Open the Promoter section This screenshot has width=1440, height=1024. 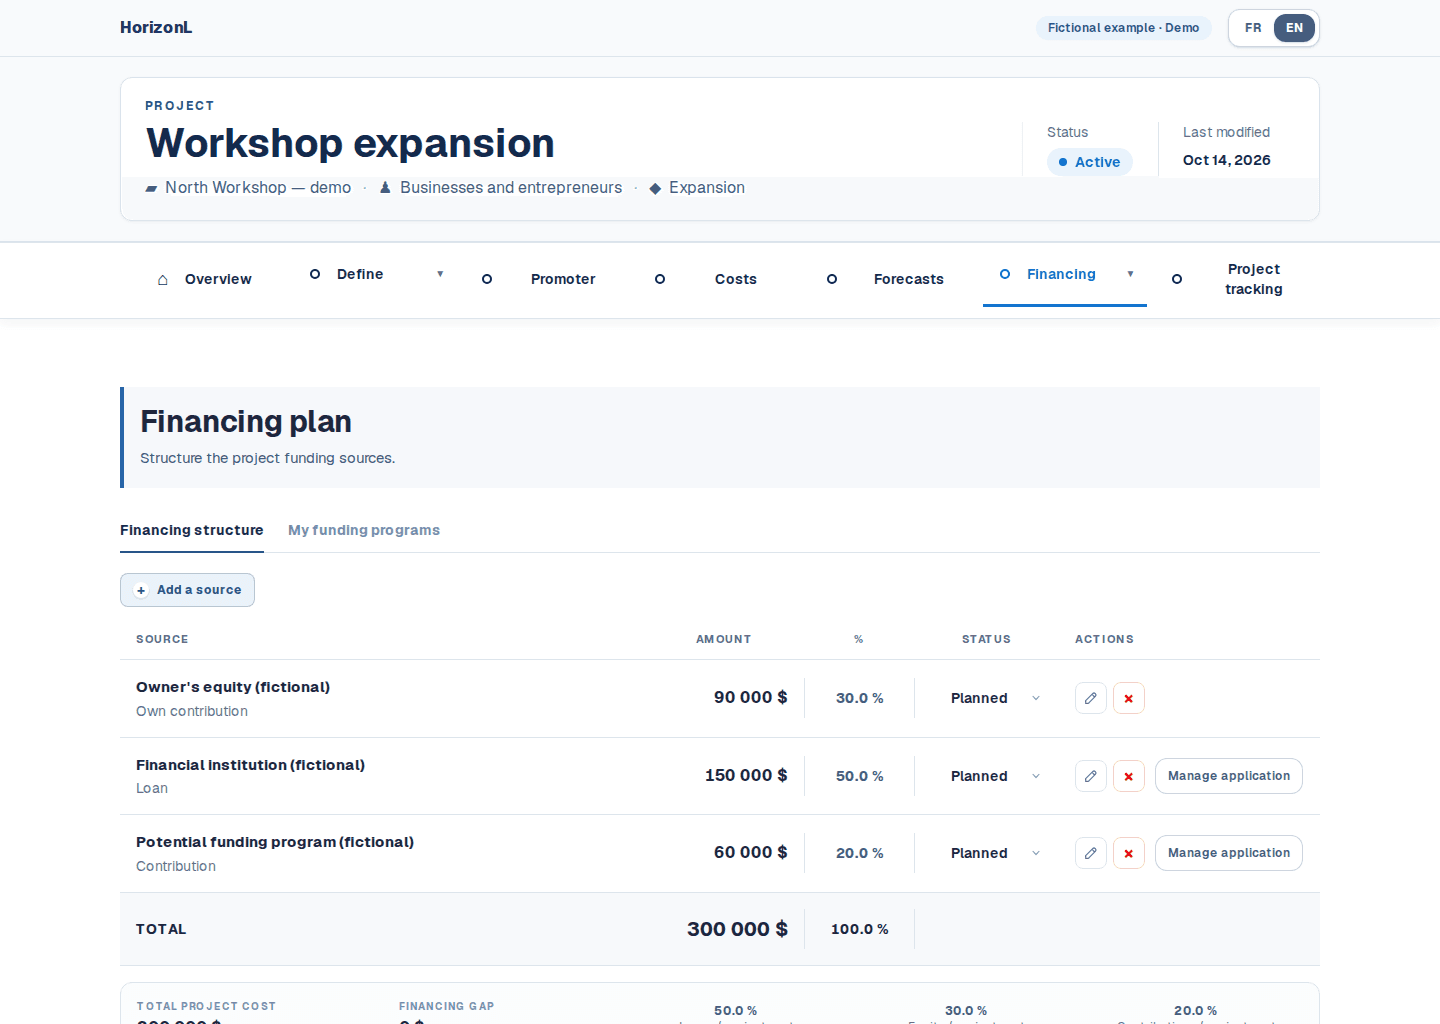click(x=563, y=279)
